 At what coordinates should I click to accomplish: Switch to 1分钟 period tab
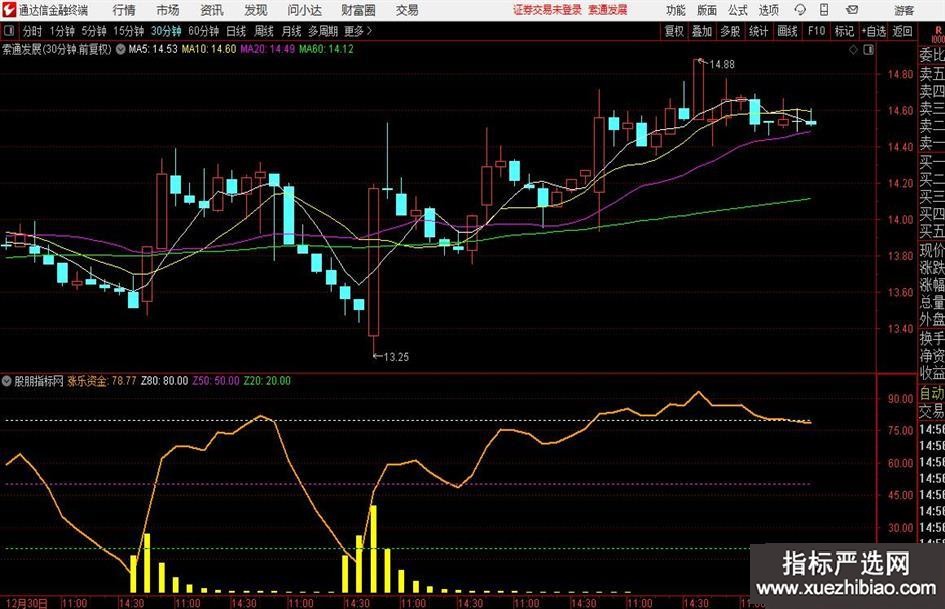pos(62,31)
